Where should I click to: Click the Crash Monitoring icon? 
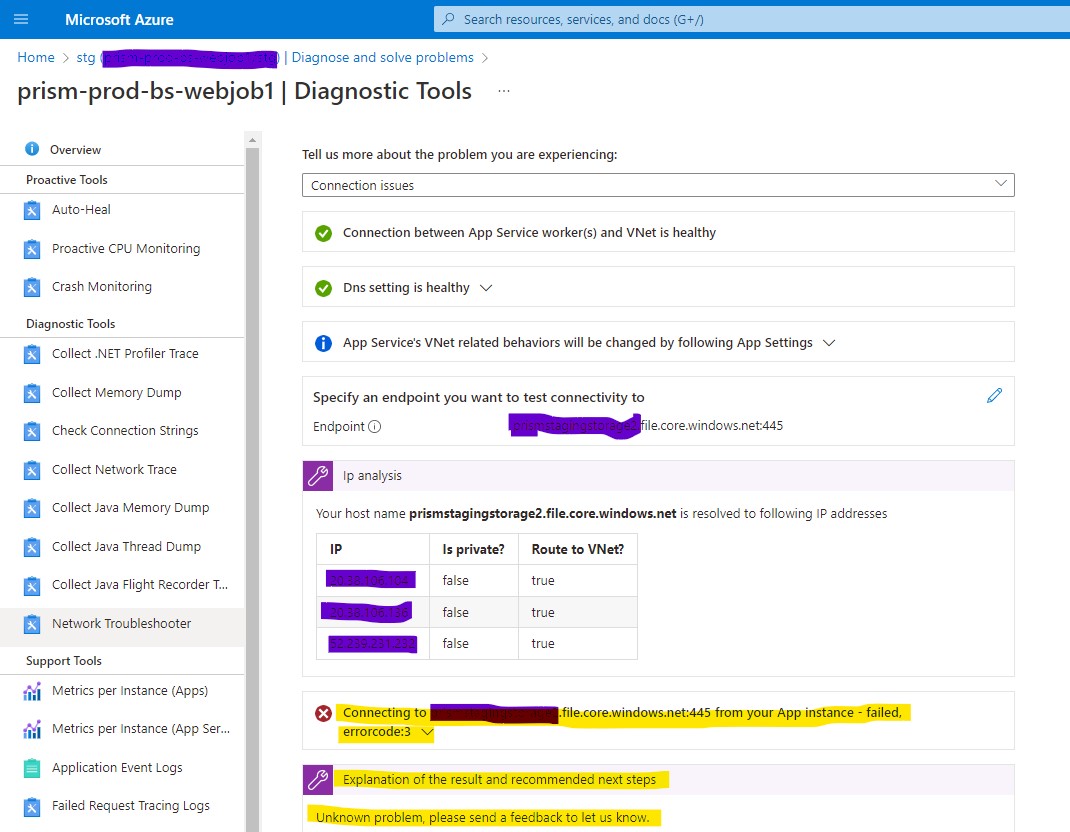tap(31, 287)
